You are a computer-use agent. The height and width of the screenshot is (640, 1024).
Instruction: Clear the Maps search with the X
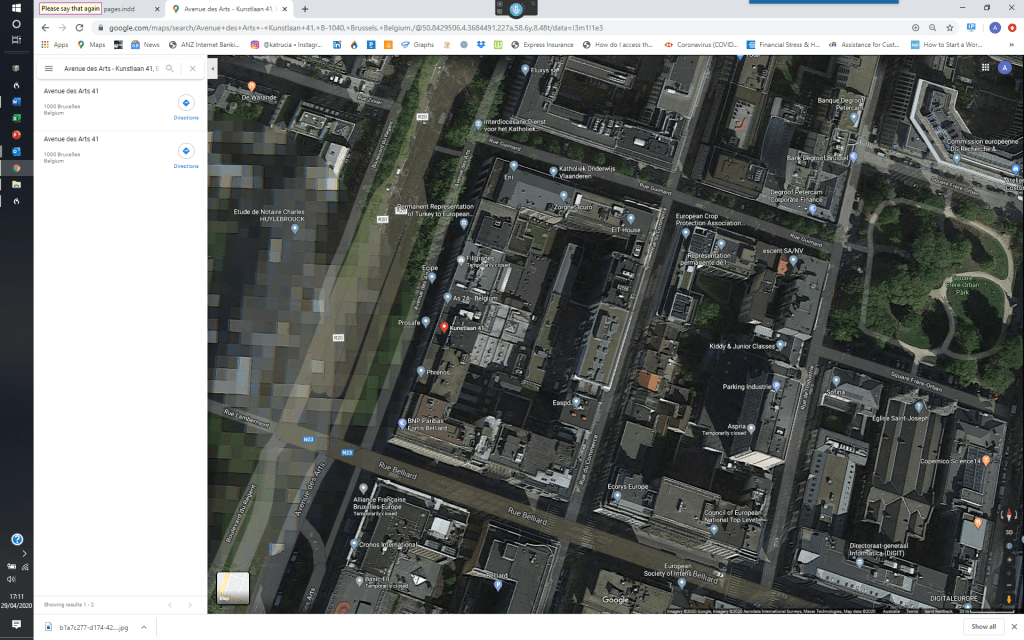click(190, 68)
